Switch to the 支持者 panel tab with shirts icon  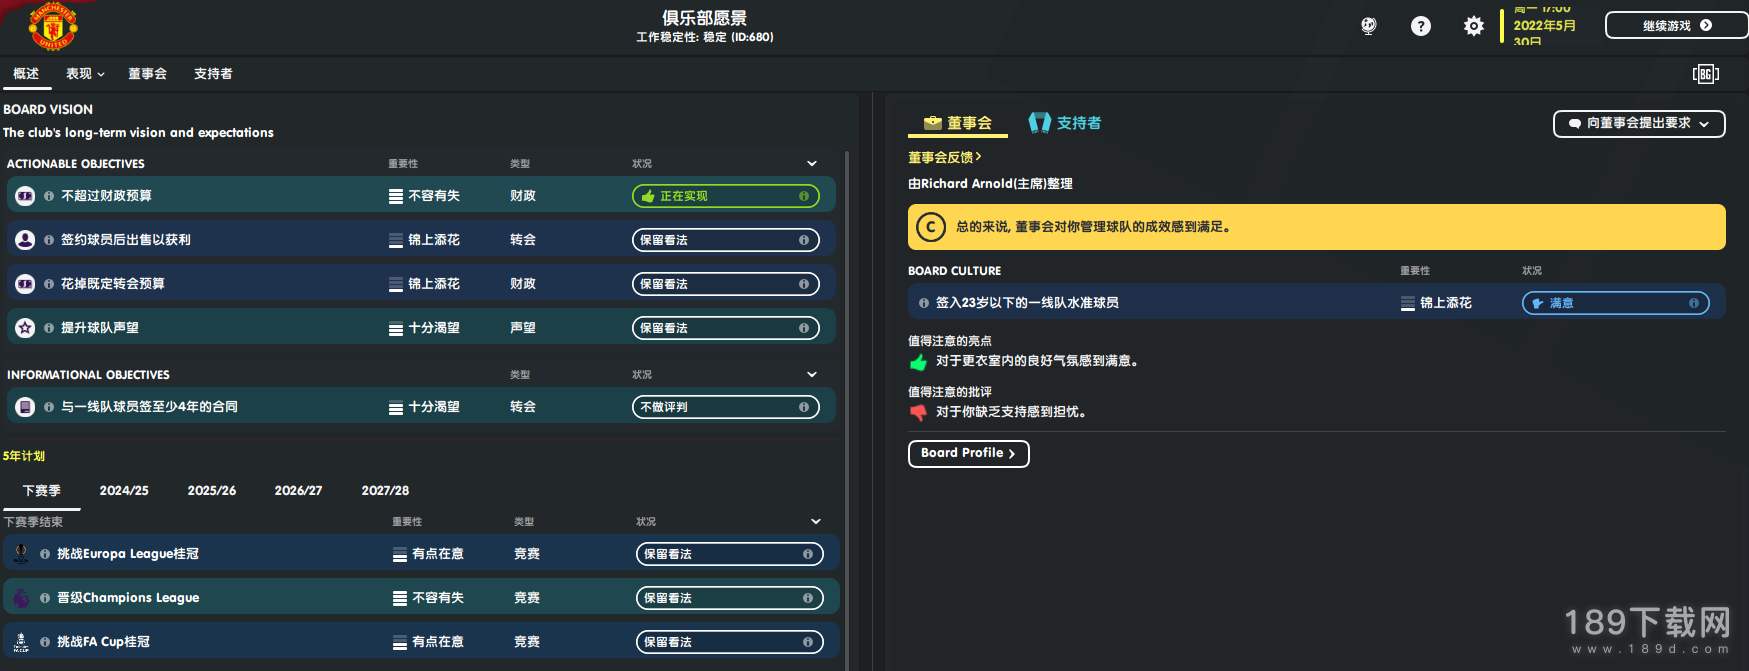(1065, 123)
